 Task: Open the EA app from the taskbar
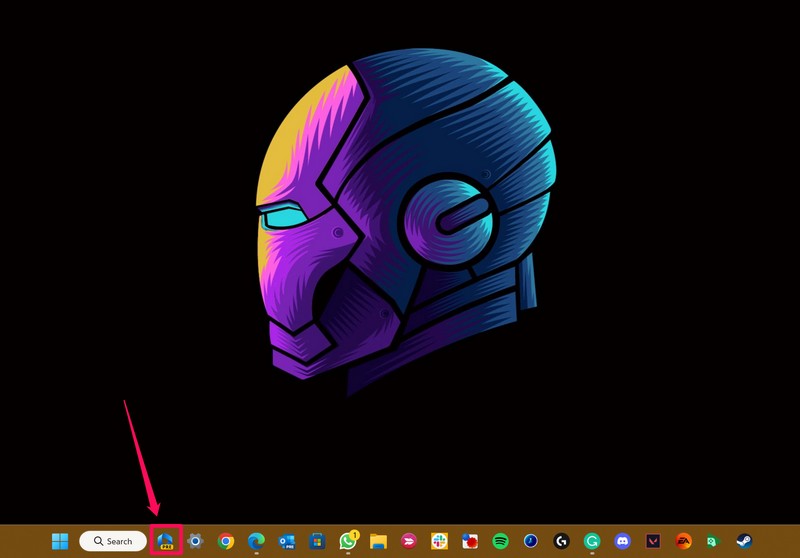(684, 541)
